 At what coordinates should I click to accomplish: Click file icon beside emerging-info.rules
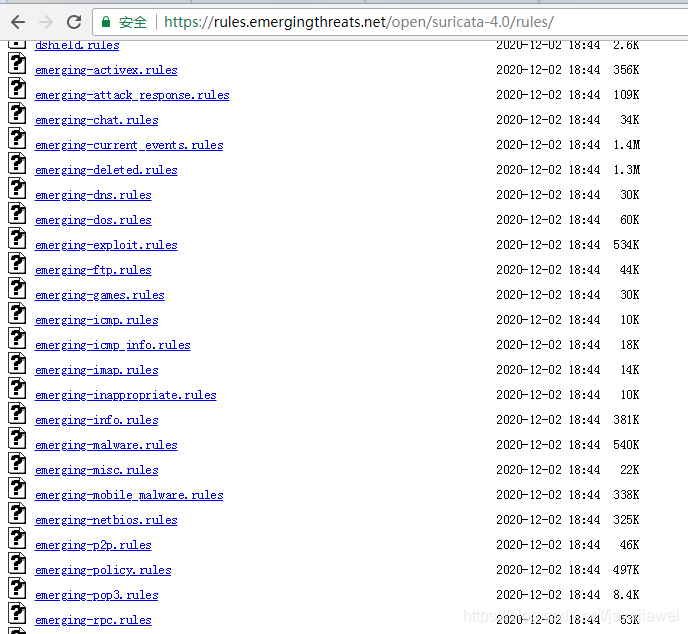pos(17,413)
